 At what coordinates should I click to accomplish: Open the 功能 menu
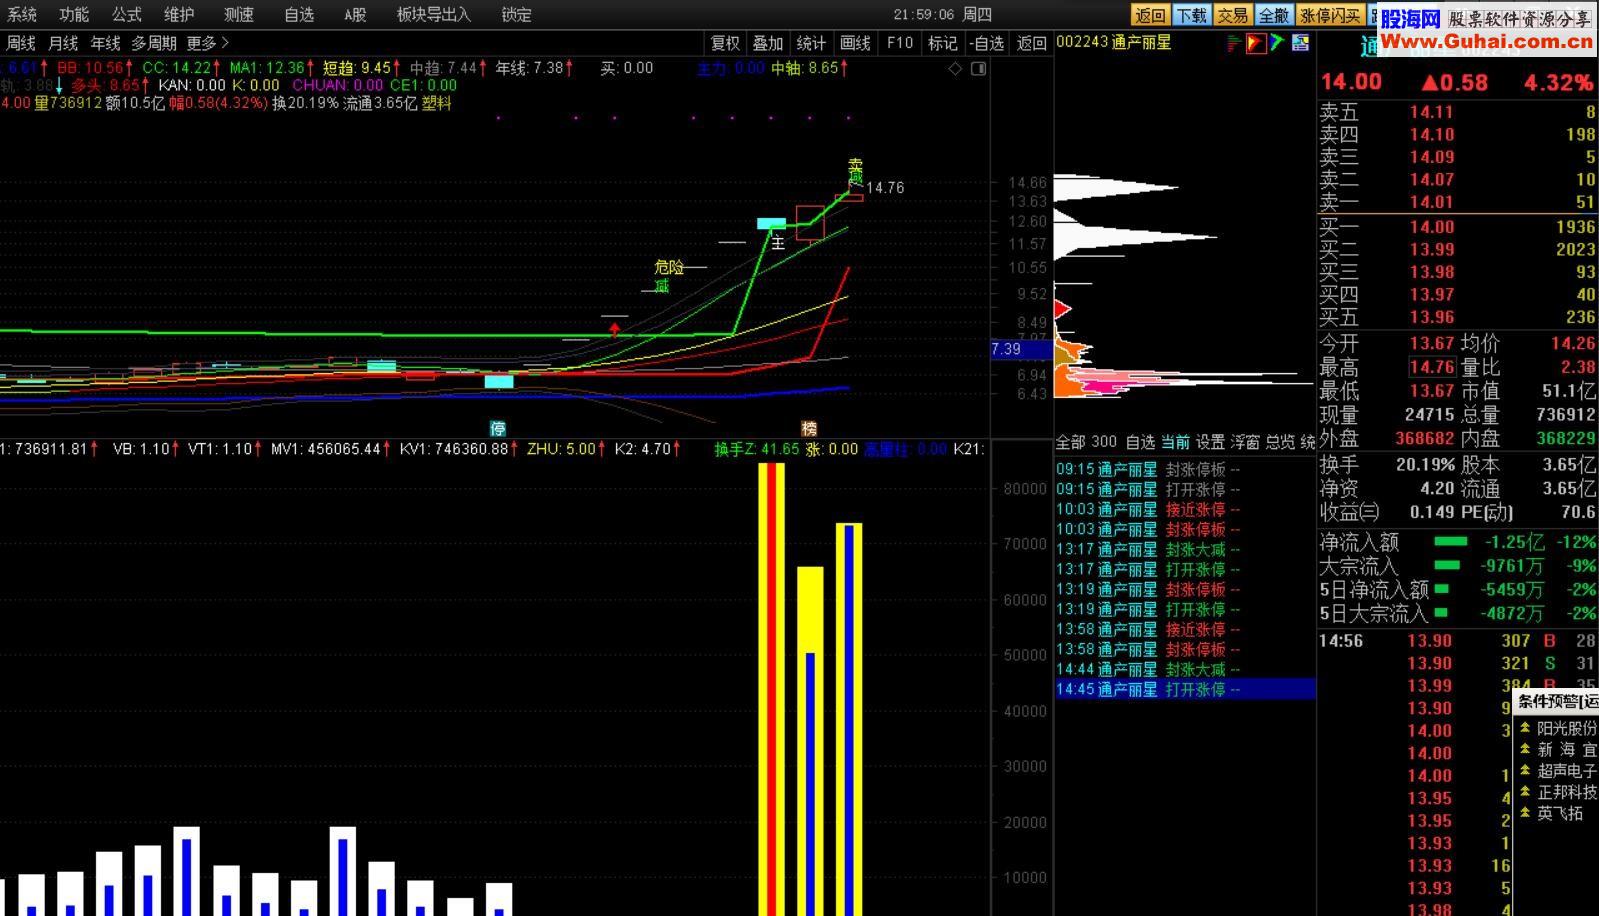pos(74,14)
